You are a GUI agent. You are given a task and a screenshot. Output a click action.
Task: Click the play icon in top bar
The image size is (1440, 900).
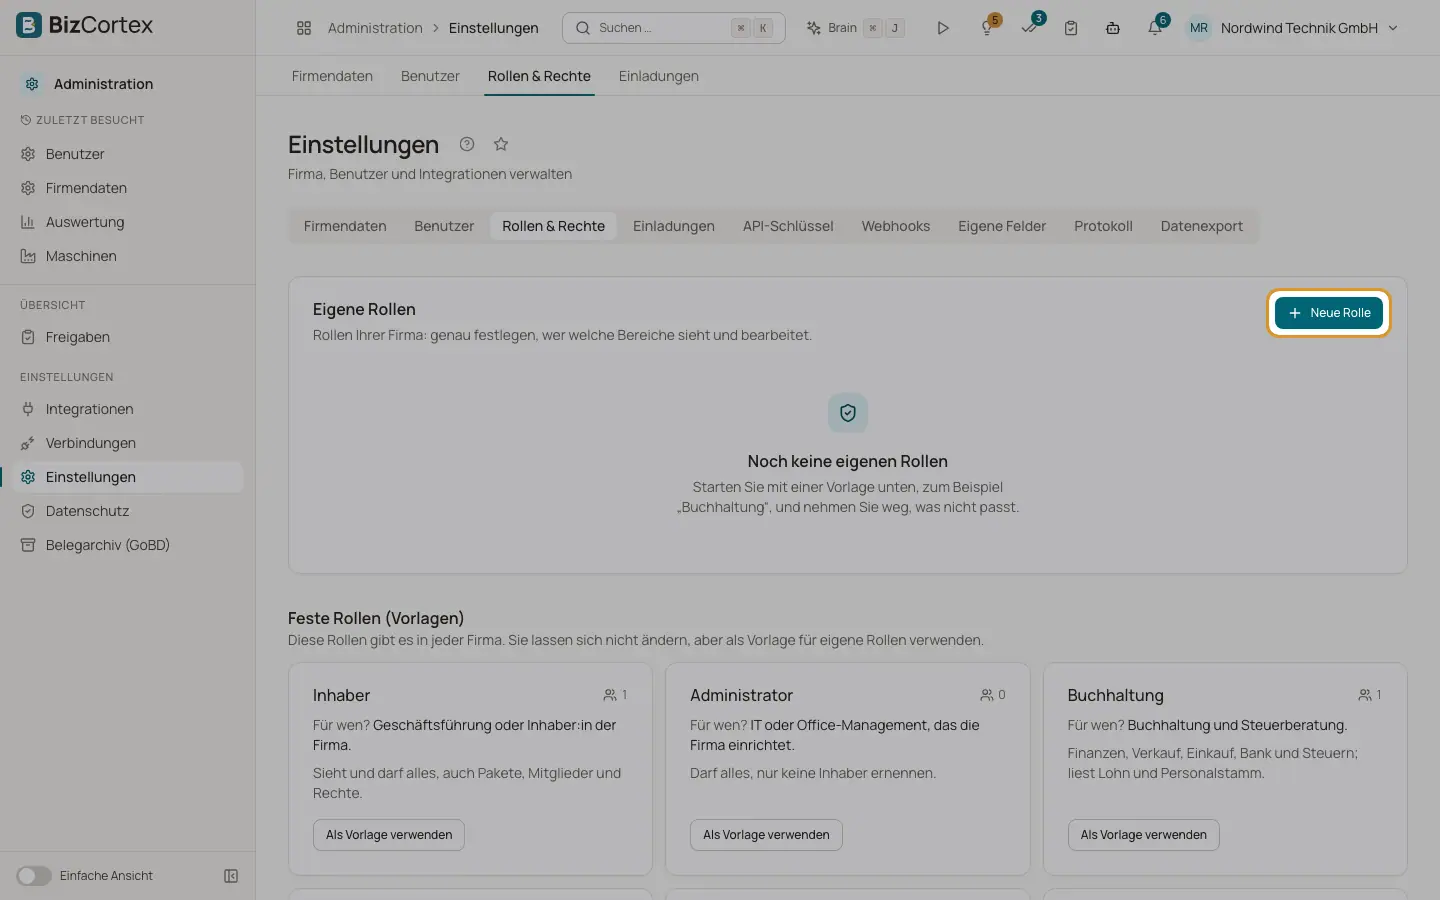pyautogui.click(x=942, y=28)
